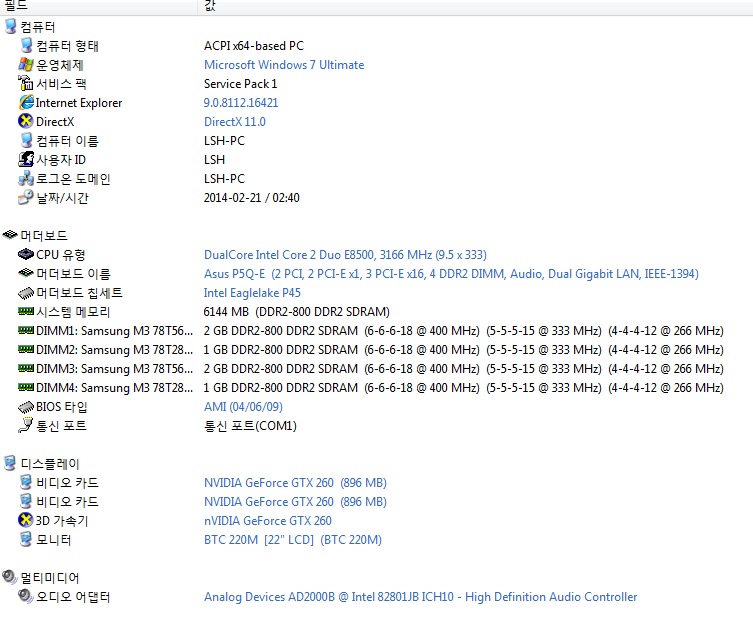Open the Microsoft Windows 7 Ultimate link
Screen dimensions: 753x622
pyautogui.click(x=284, y=64)
